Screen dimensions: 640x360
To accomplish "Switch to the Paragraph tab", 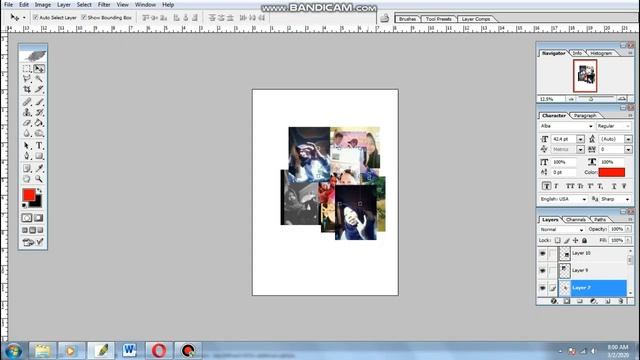I will pos(585,116).
